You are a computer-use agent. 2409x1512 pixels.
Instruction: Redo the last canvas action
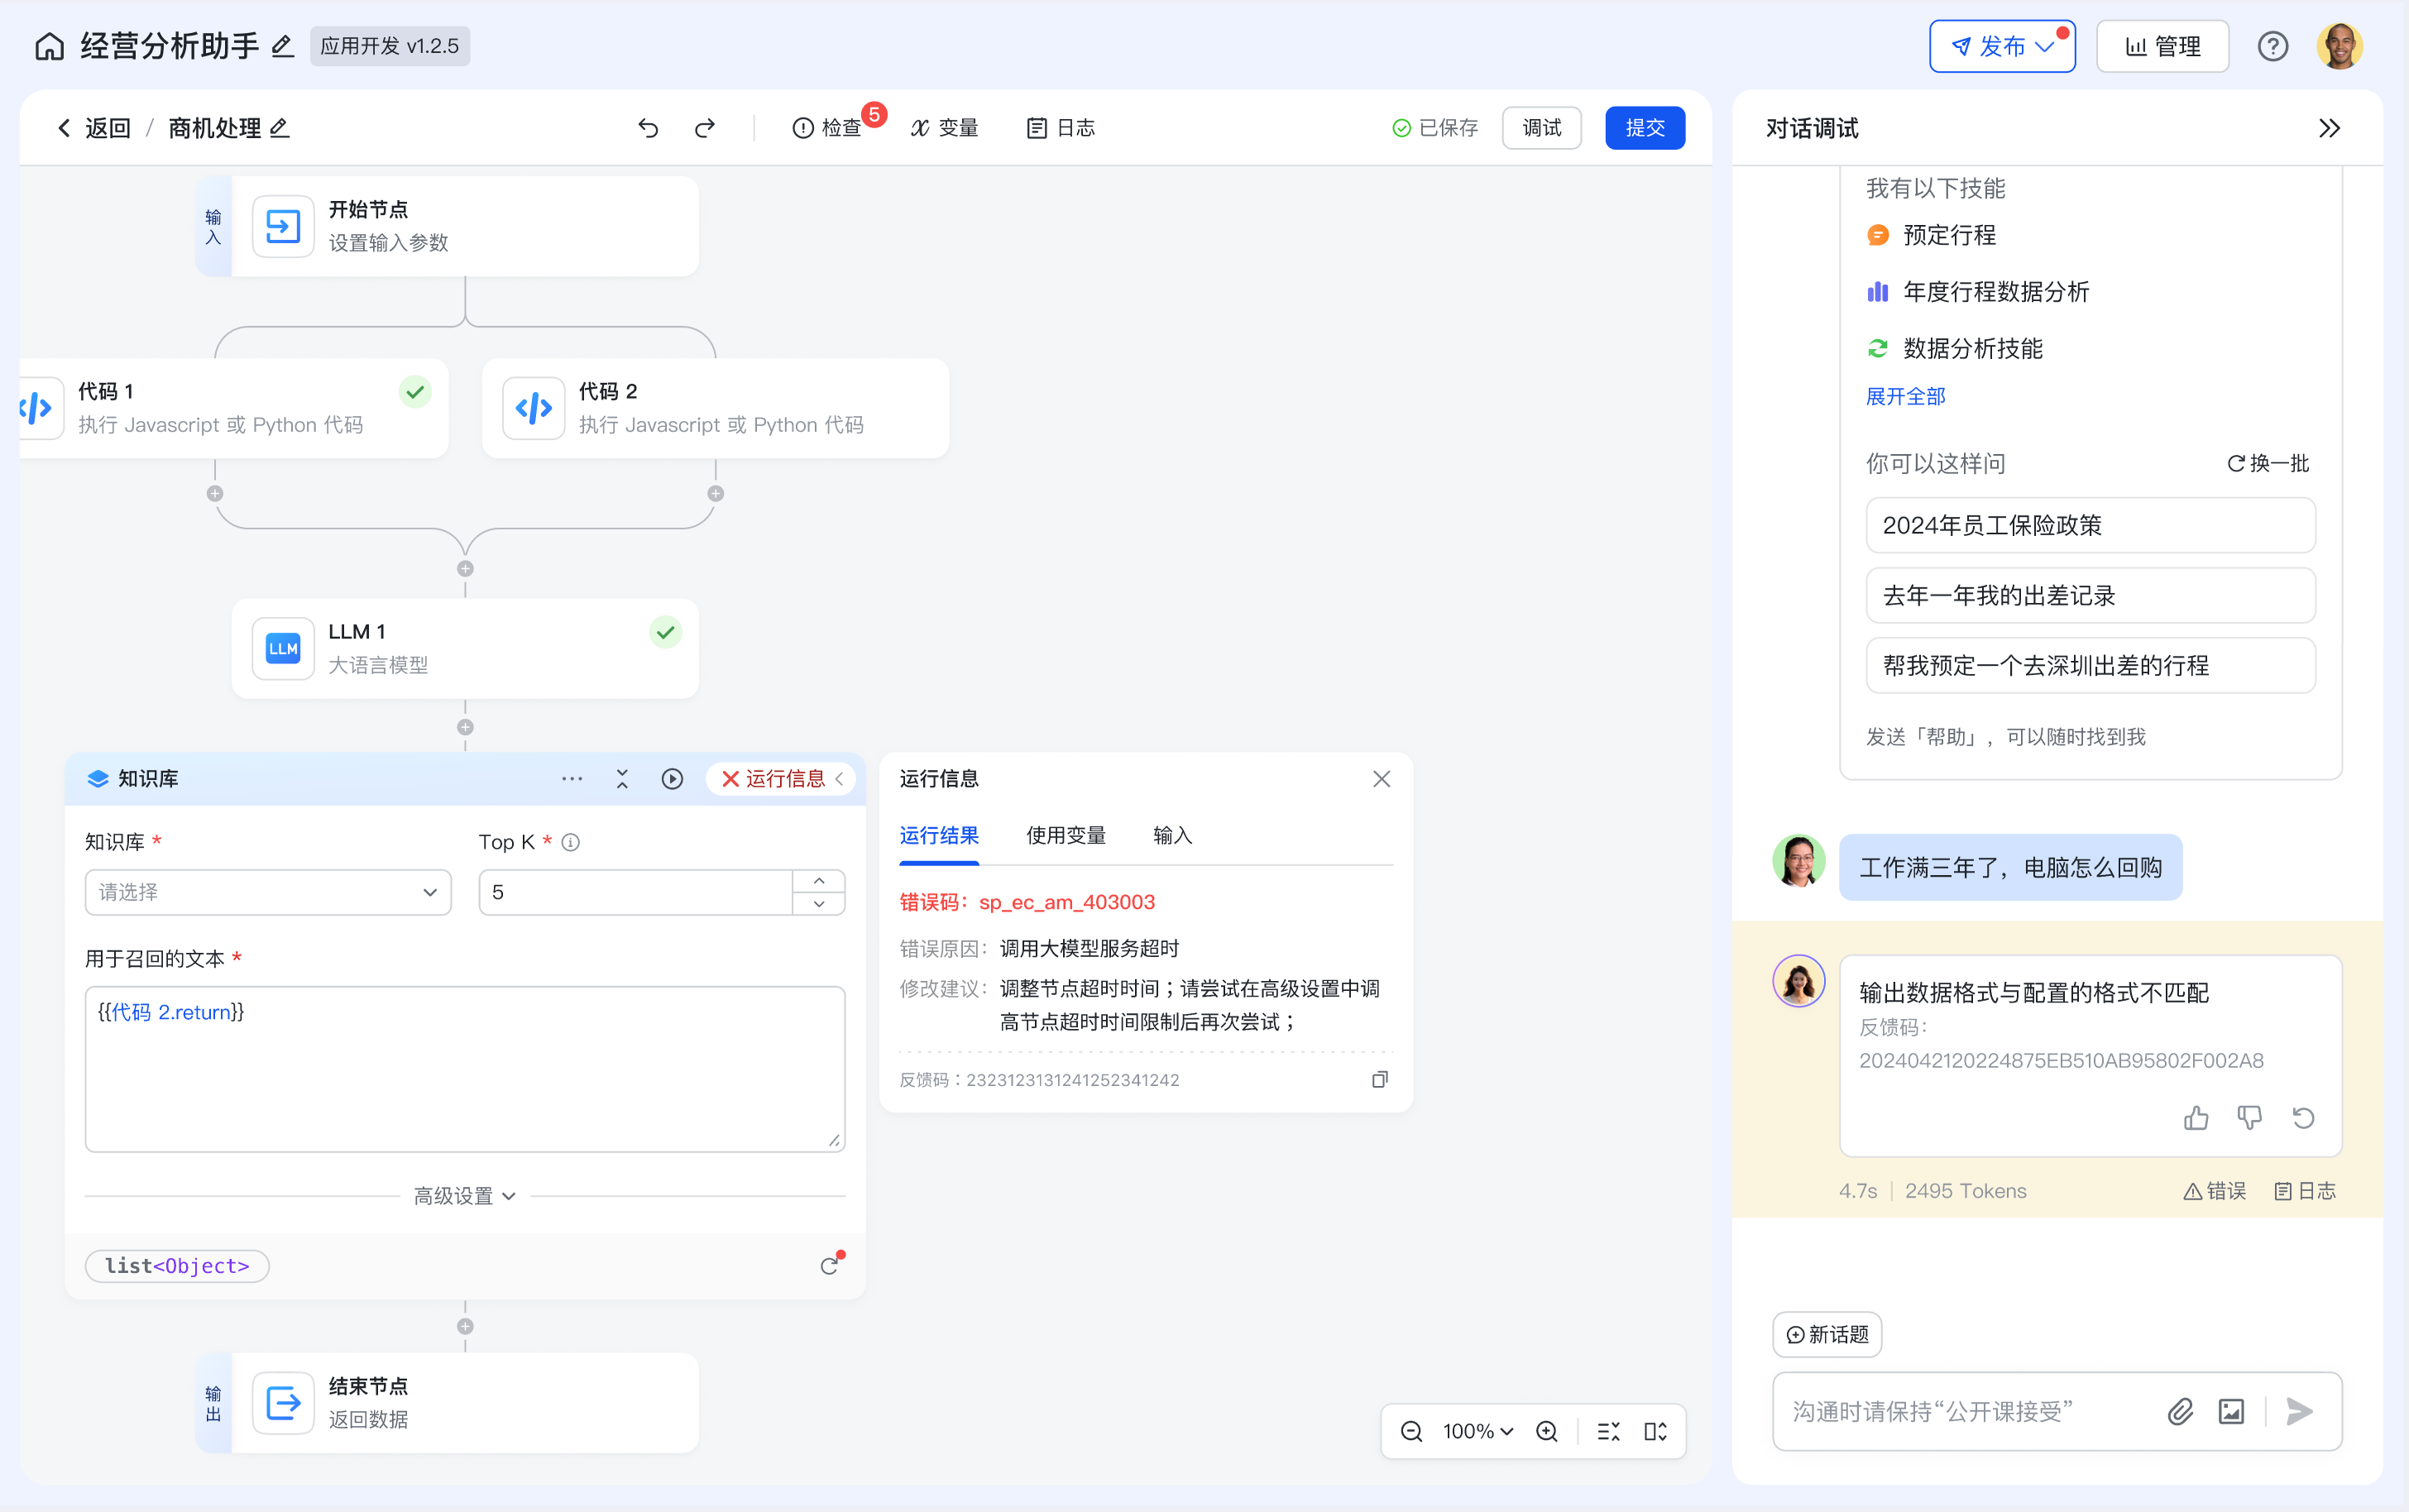click(705, 128)
